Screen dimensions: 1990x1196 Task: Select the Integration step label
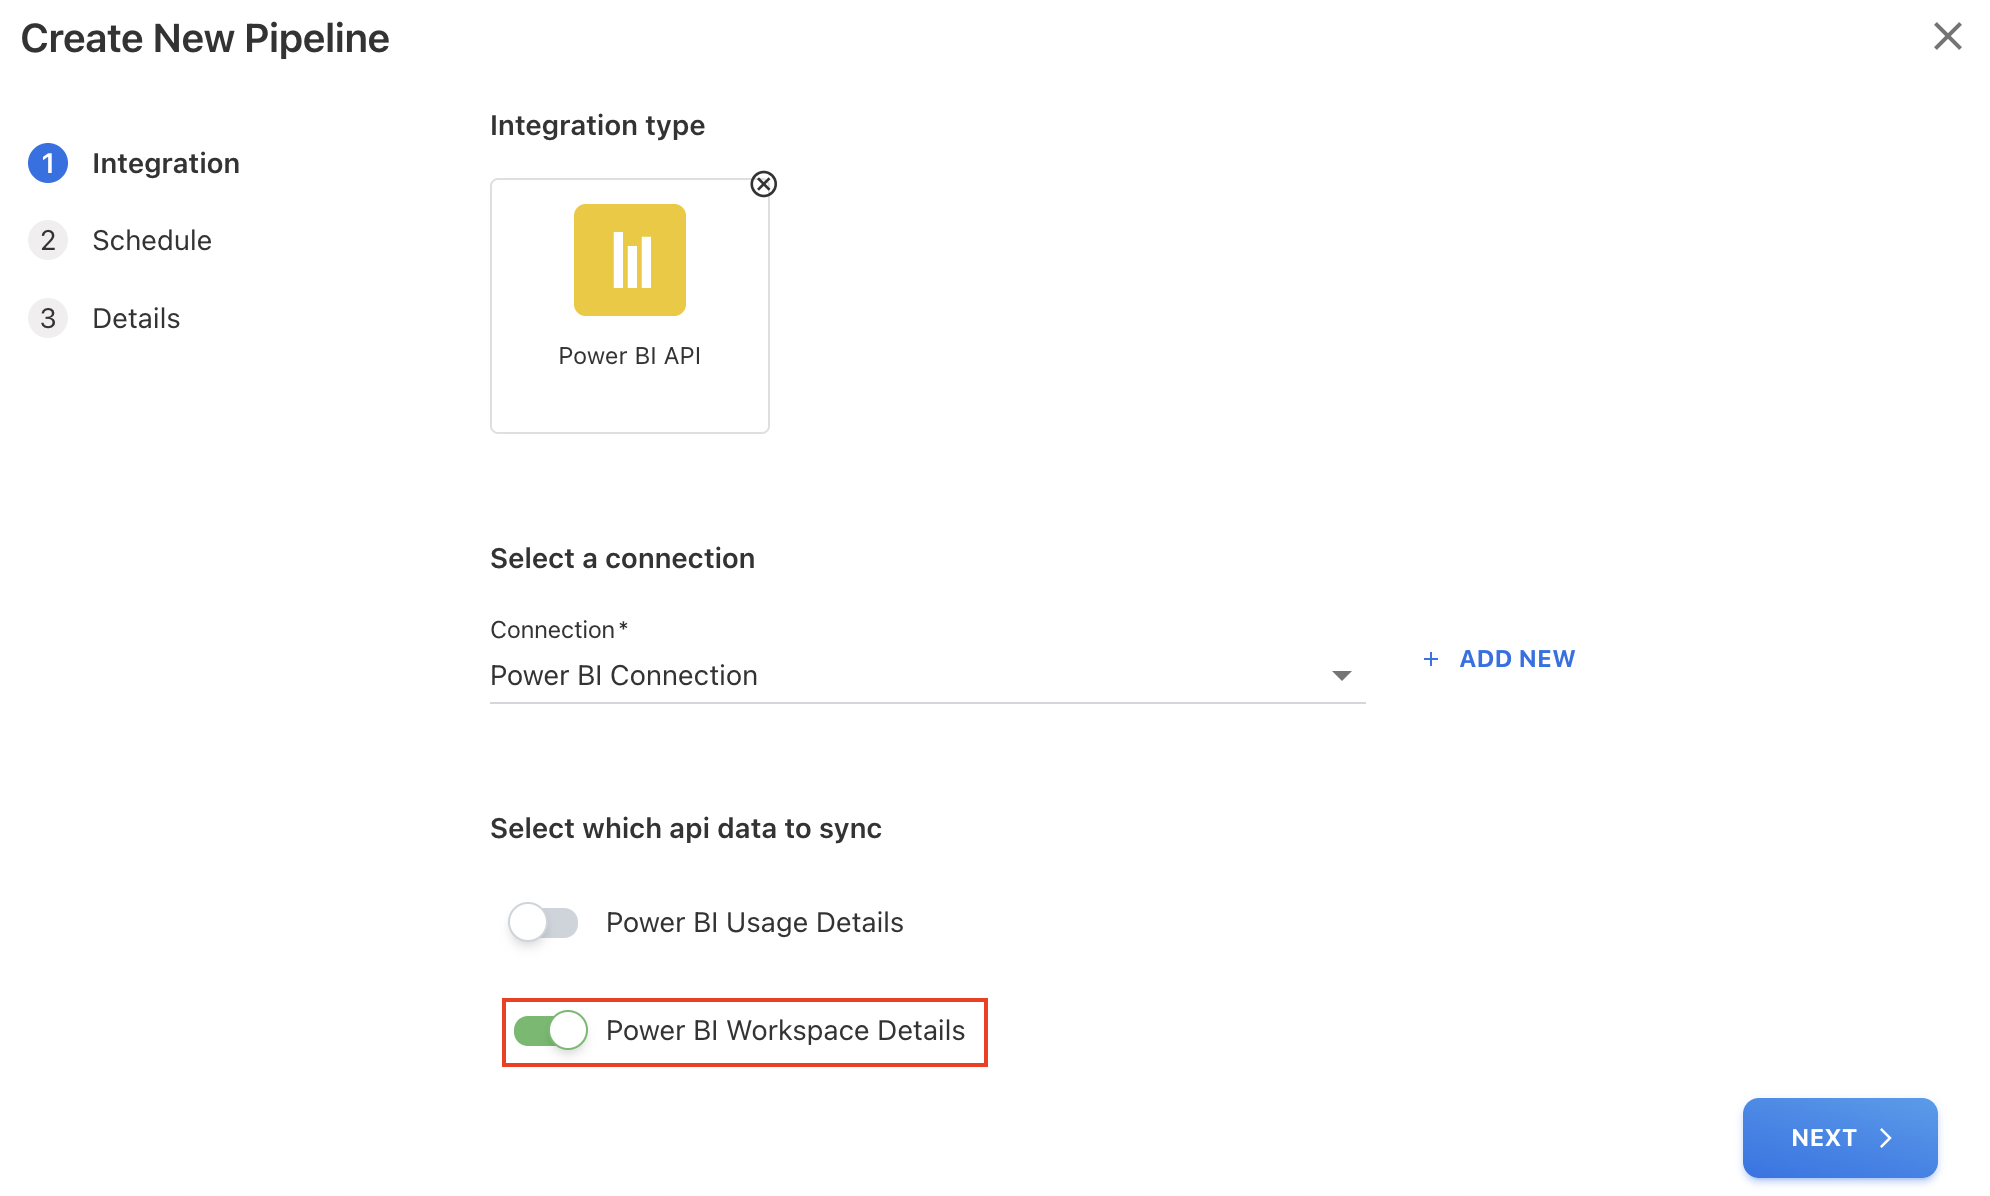[x=166, y=163]
